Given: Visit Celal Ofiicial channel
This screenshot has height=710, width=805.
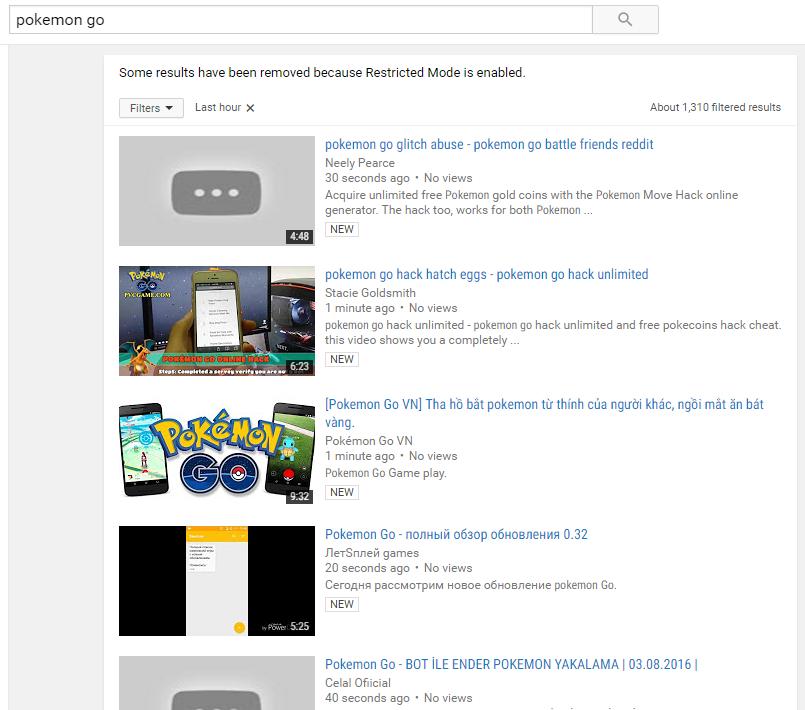Looking at the screenshot, I should click(x=357, y=683).
